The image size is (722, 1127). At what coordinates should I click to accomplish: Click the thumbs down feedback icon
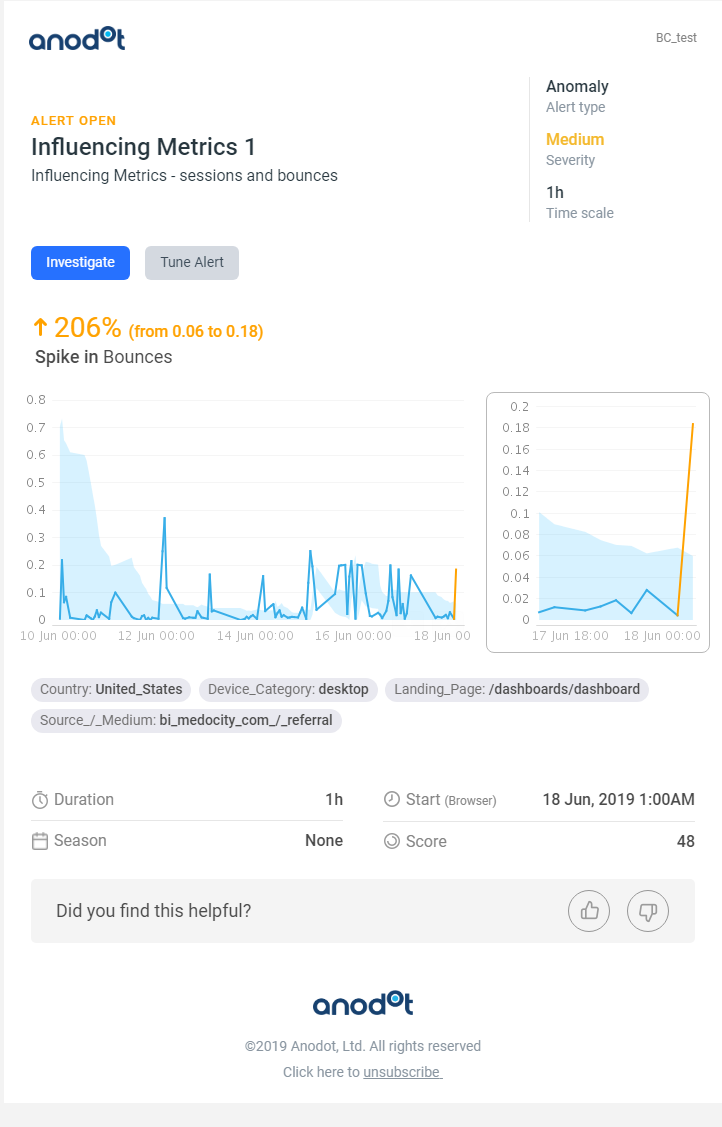pos(648,911)
